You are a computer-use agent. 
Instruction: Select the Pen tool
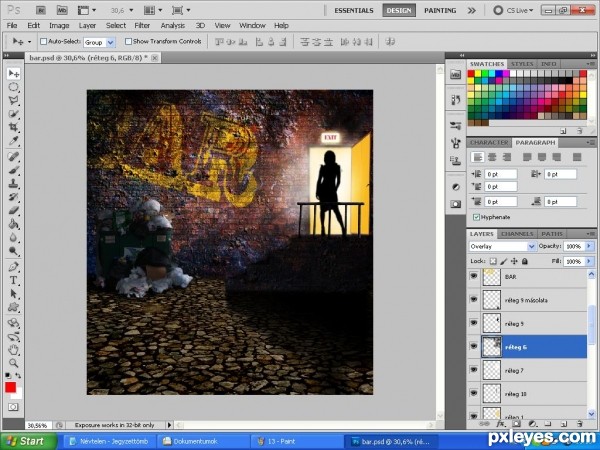click(x=13, y=267)
